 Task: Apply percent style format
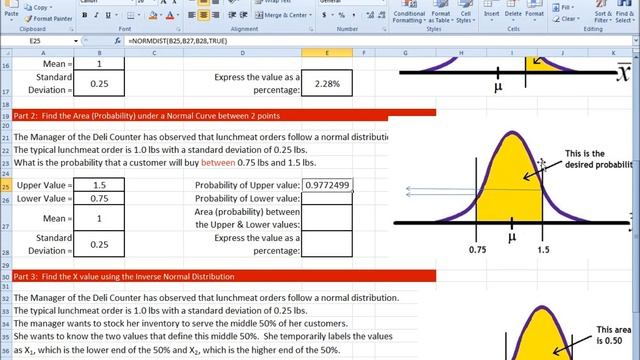(x=342, y=15)
